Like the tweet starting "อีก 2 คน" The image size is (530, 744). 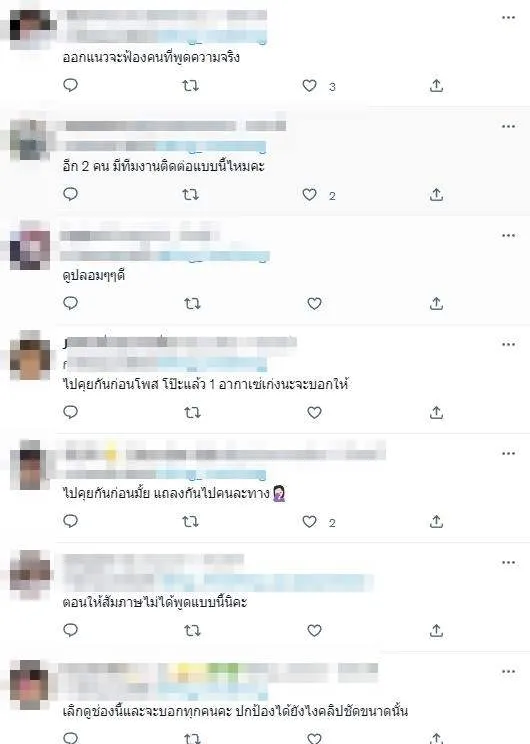[x=309, y=195]
